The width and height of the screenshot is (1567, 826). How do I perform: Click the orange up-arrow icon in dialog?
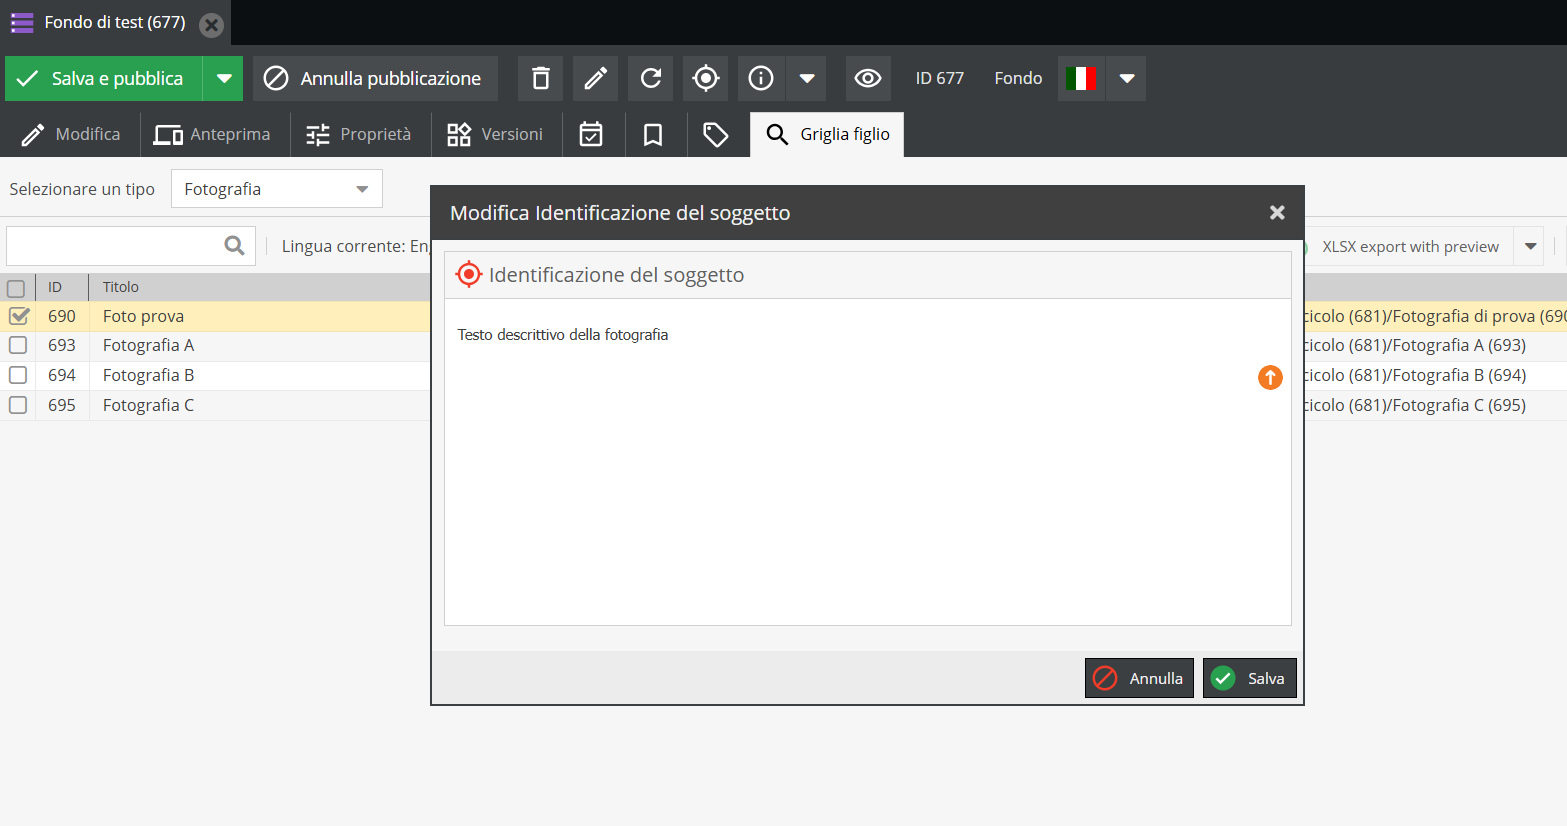[1270, 377]
